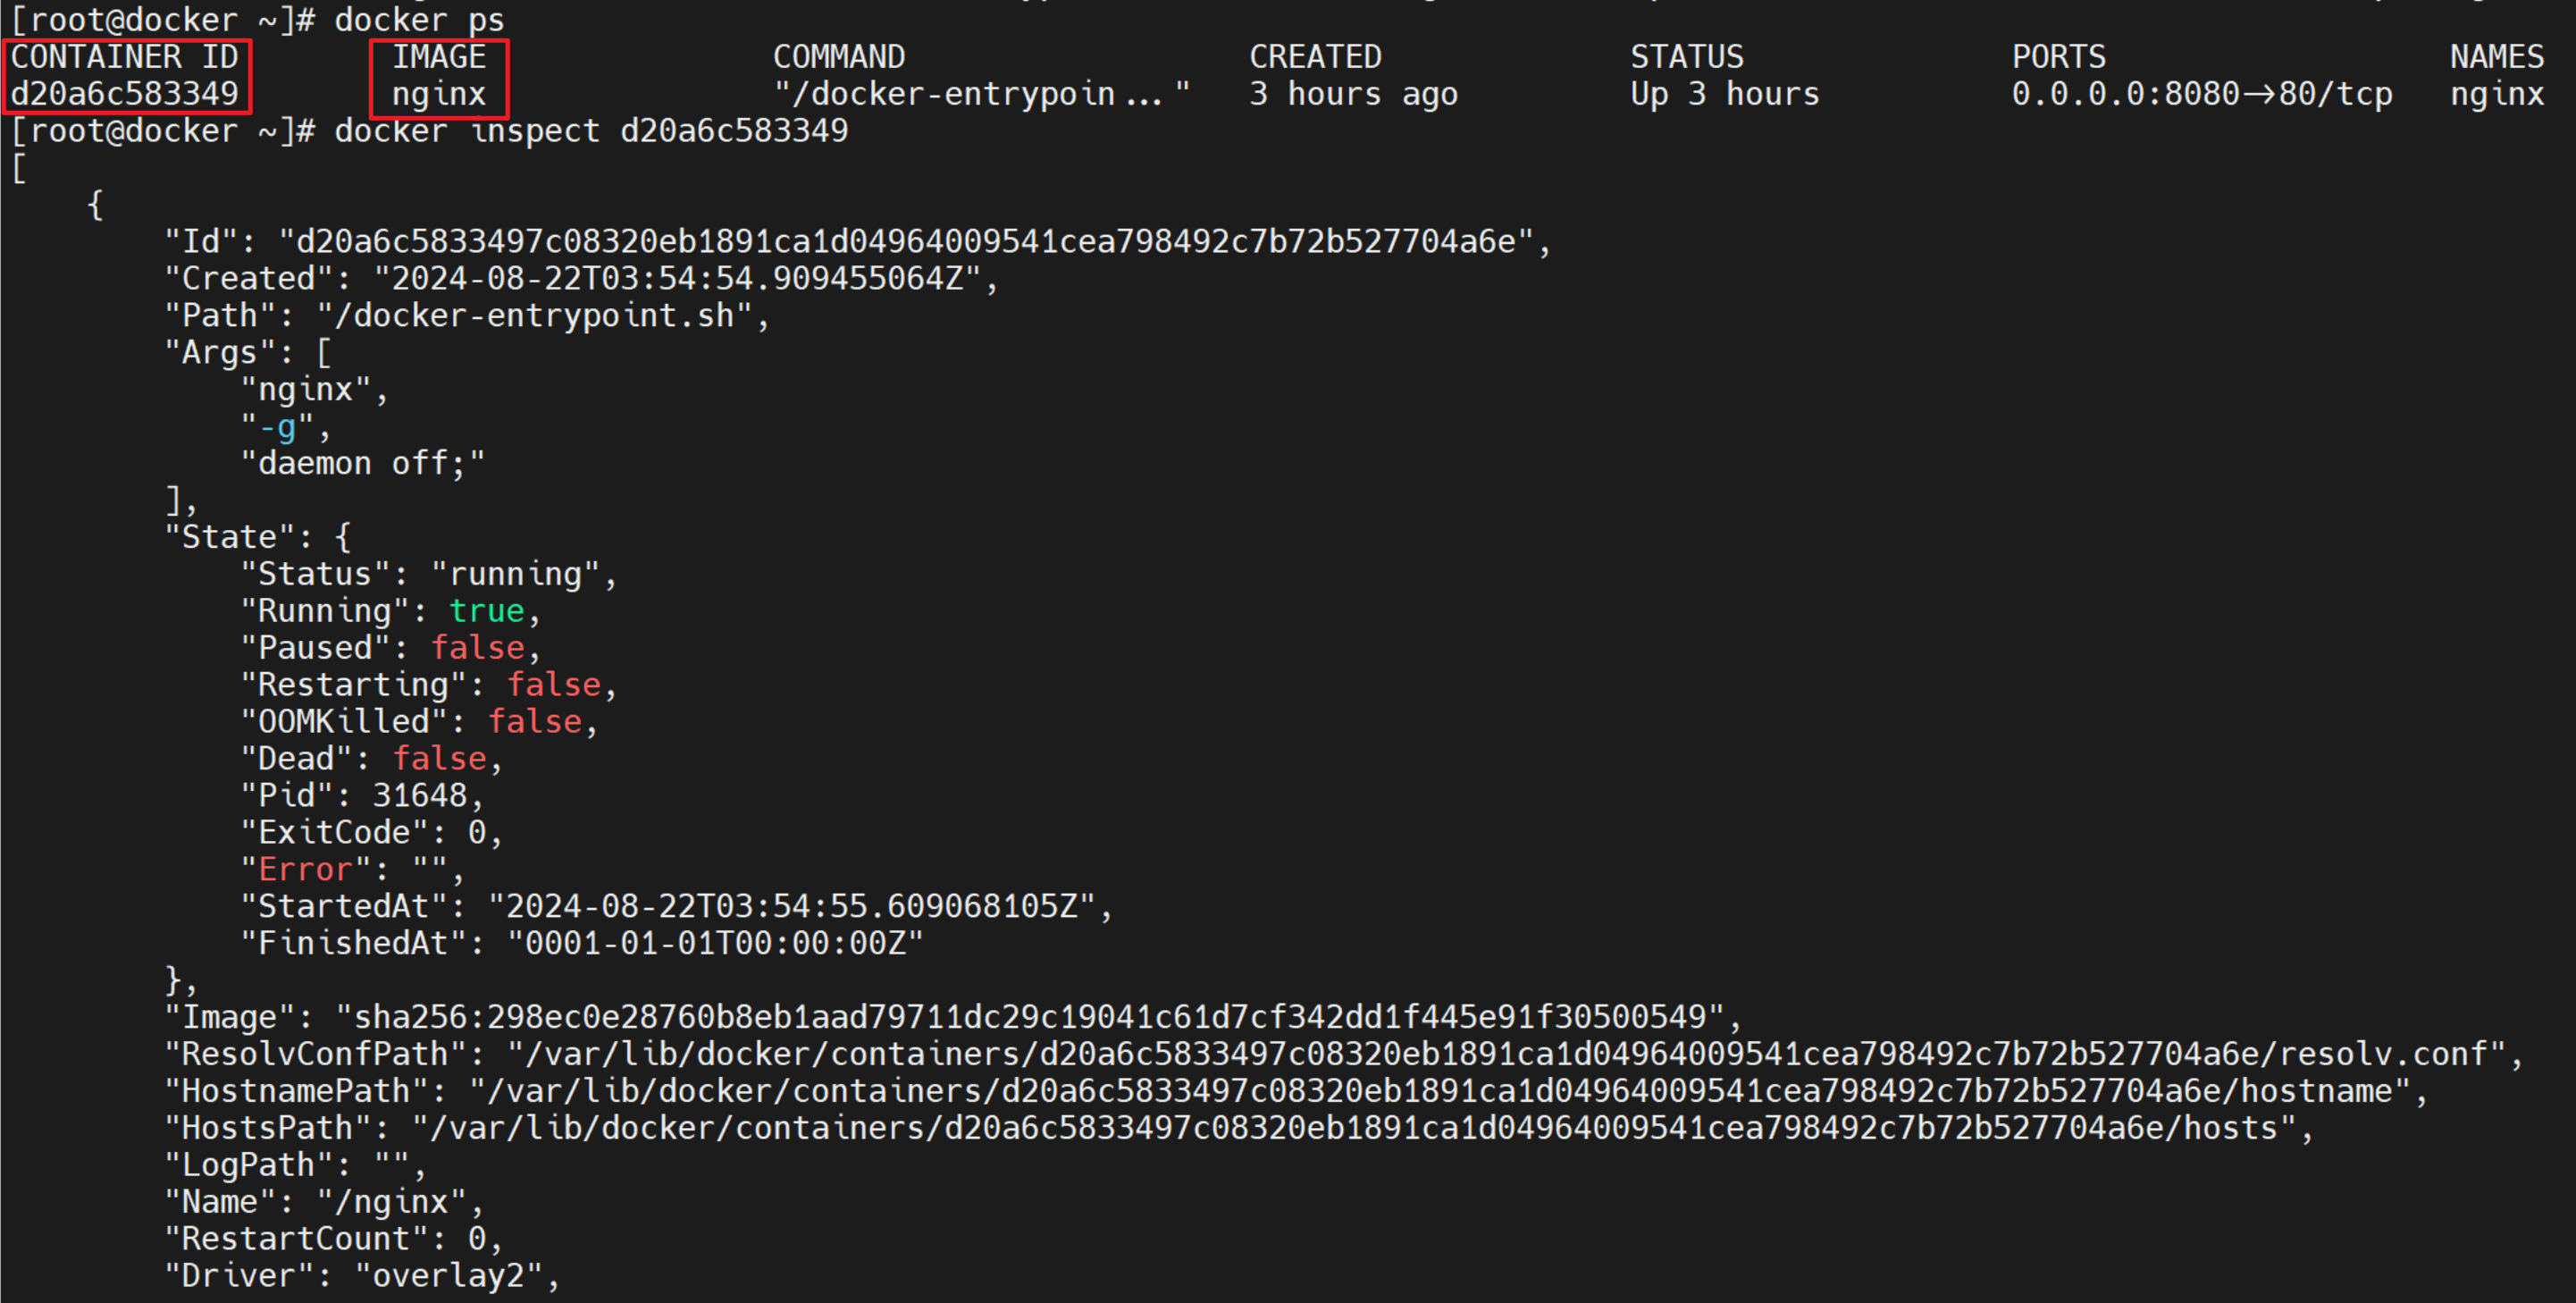Screen dimensions: 2576x1303
Task: Click the CREATED value "3 hours ago"
Action: point(1353,94)
